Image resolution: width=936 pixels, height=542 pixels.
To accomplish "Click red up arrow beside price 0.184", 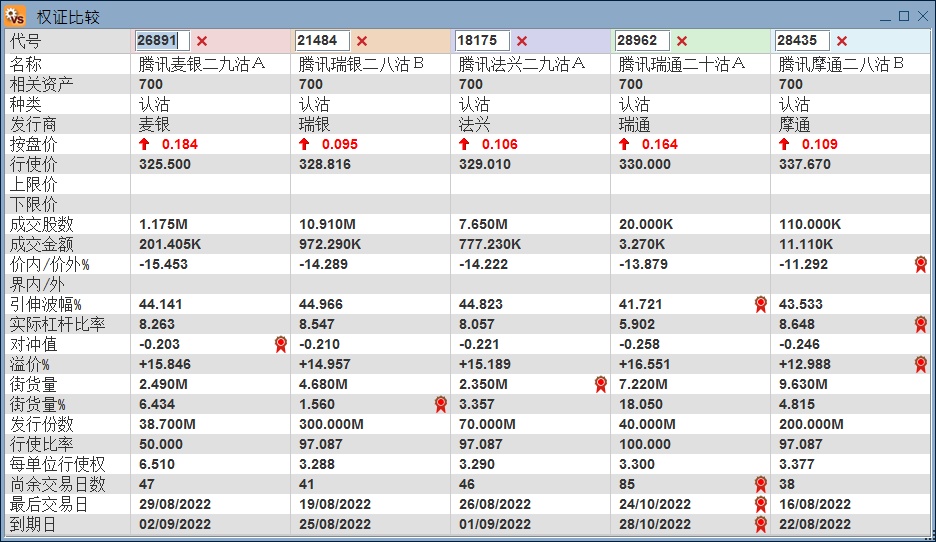I will (144, 144).
